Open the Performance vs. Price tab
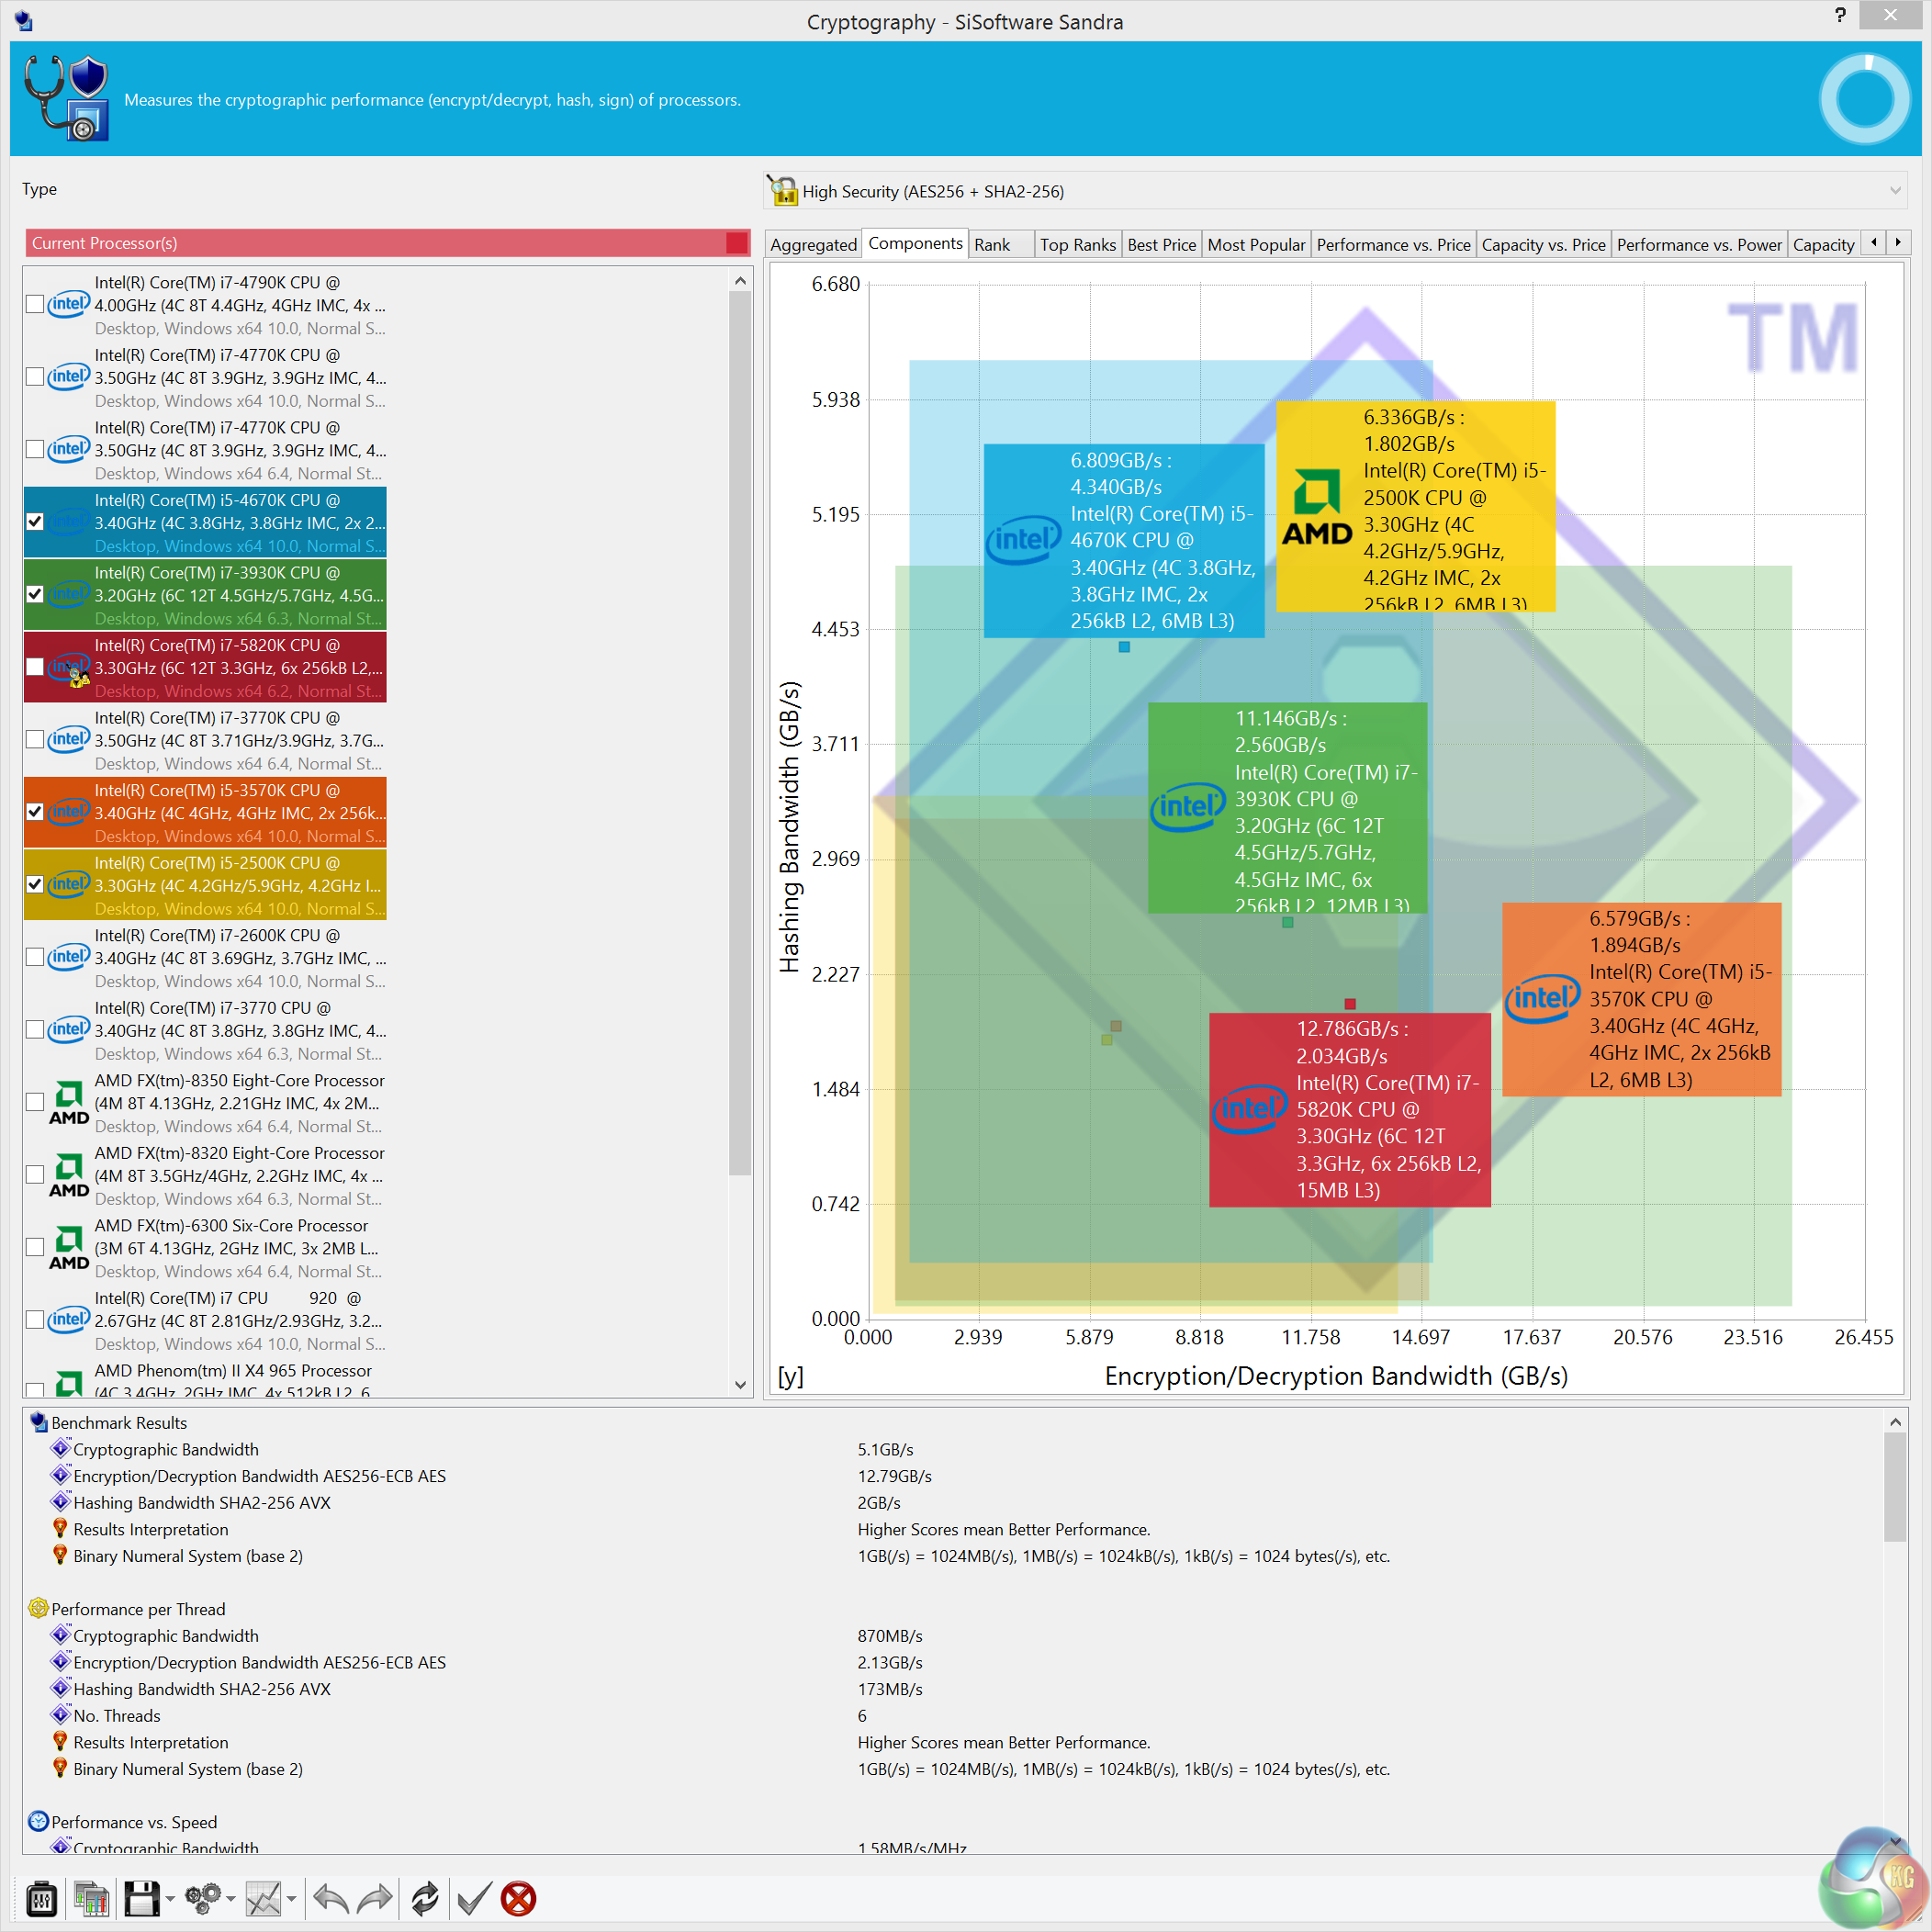 click(x=1392, y=245)
